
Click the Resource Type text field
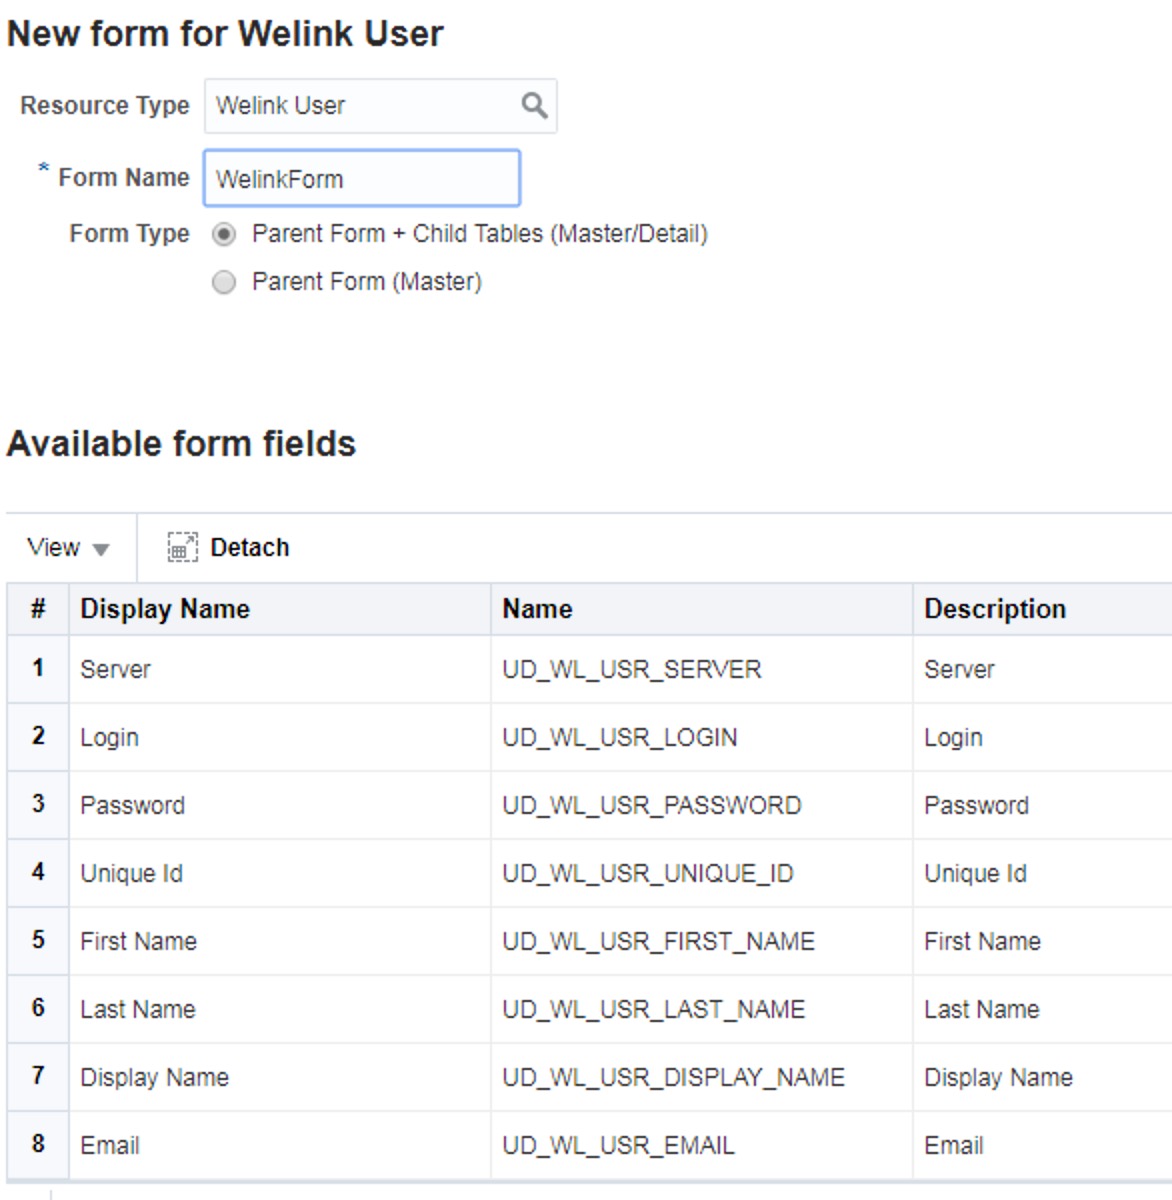362,106
